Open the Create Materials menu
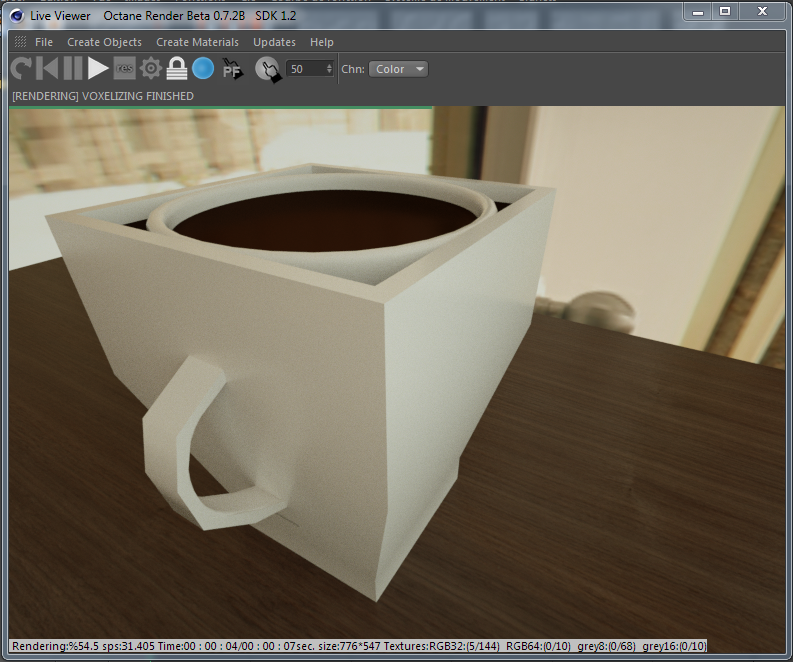The height and width of the screenshot is (662, 793). point(197,42)
